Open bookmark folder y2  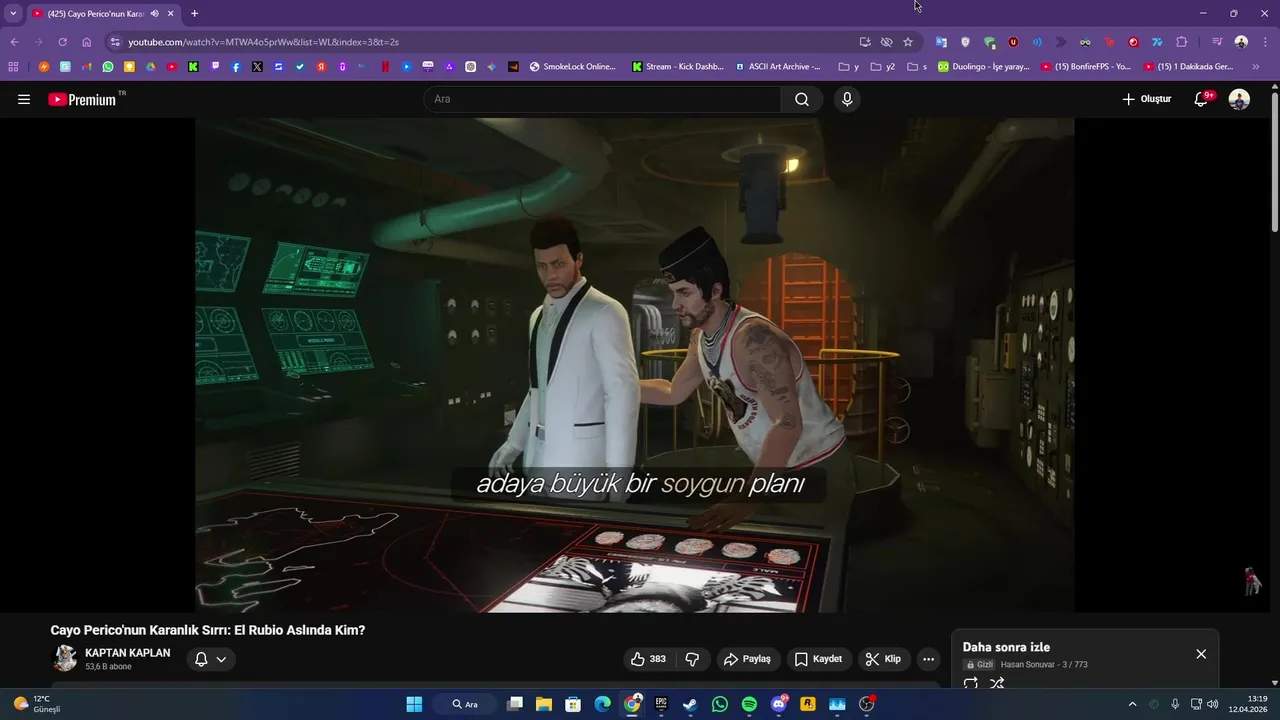click(x=883, y=67)
